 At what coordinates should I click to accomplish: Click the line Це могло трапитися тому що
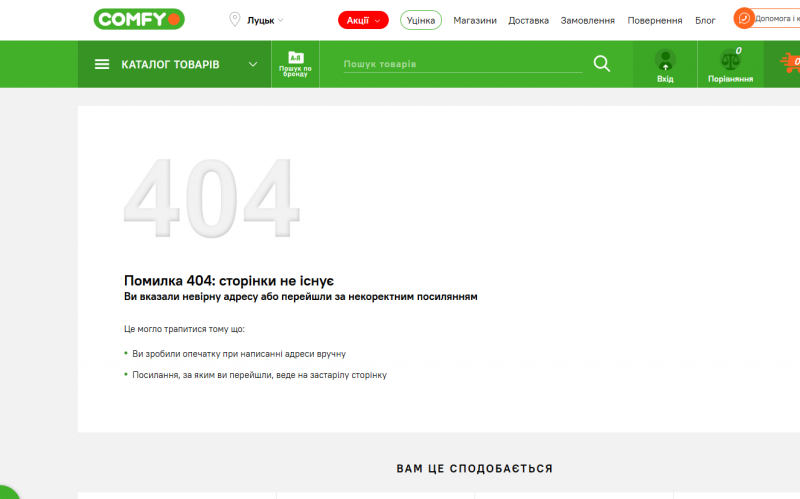click(x=184, y=329)
